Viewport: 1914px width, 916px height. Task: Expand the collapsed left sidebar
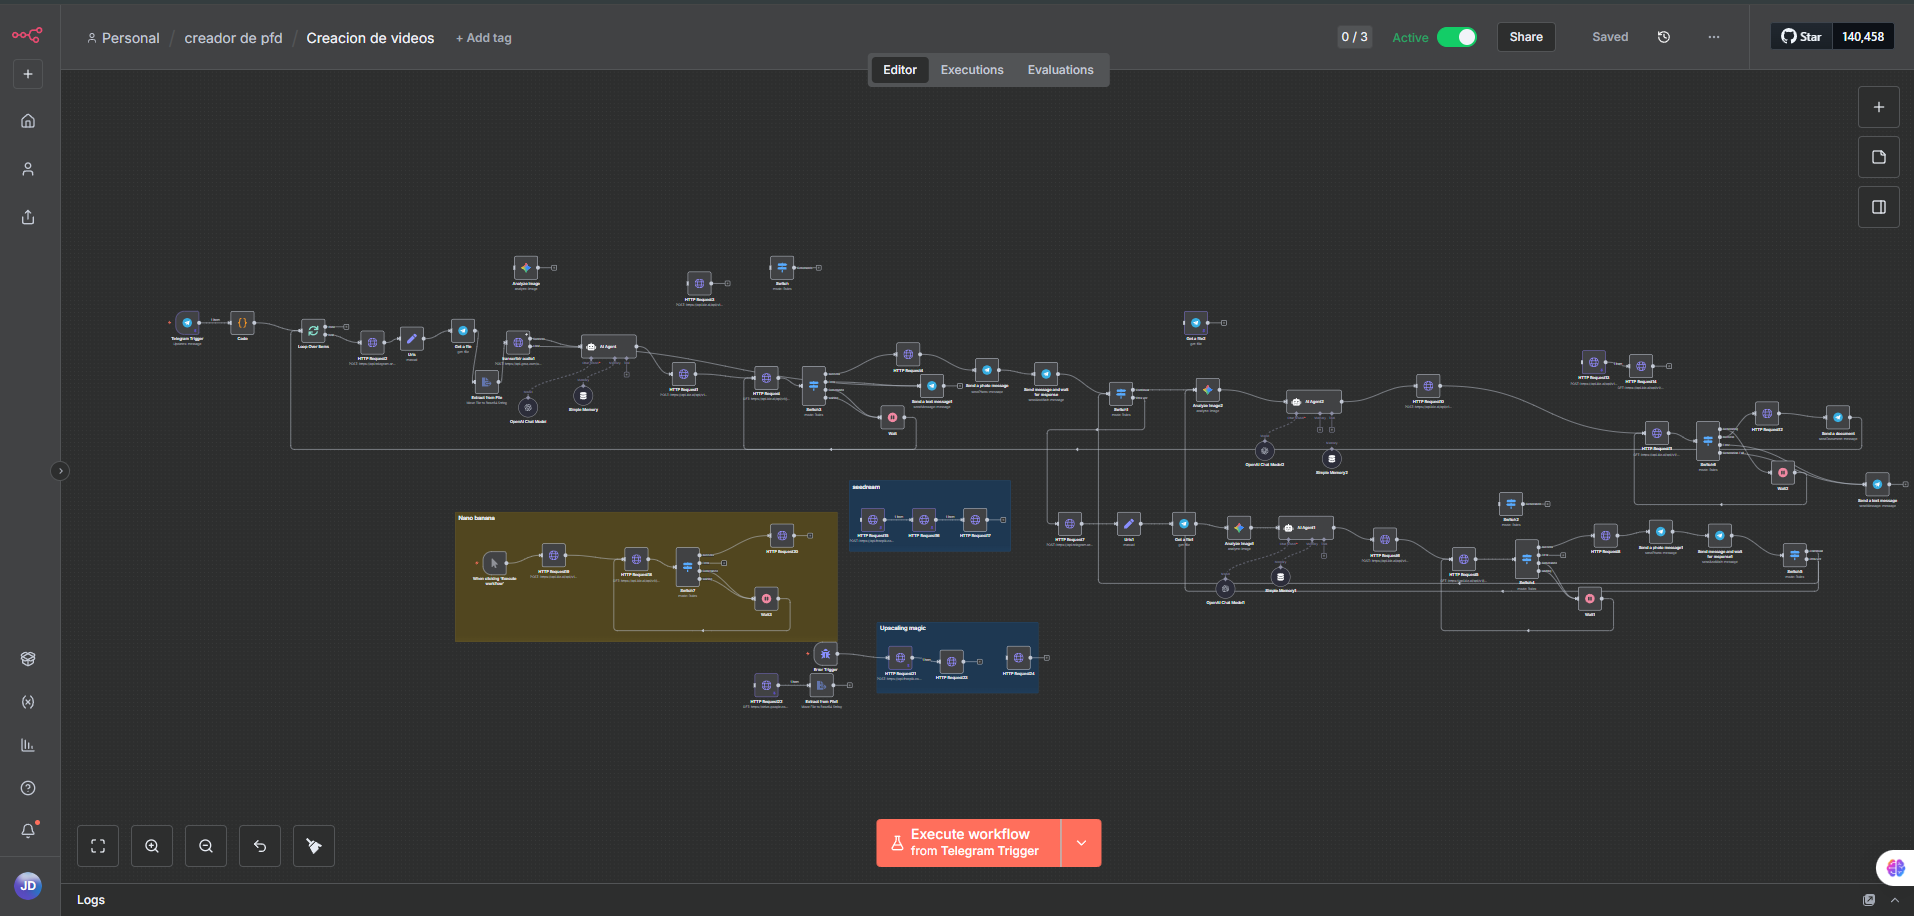pos(60,471)
